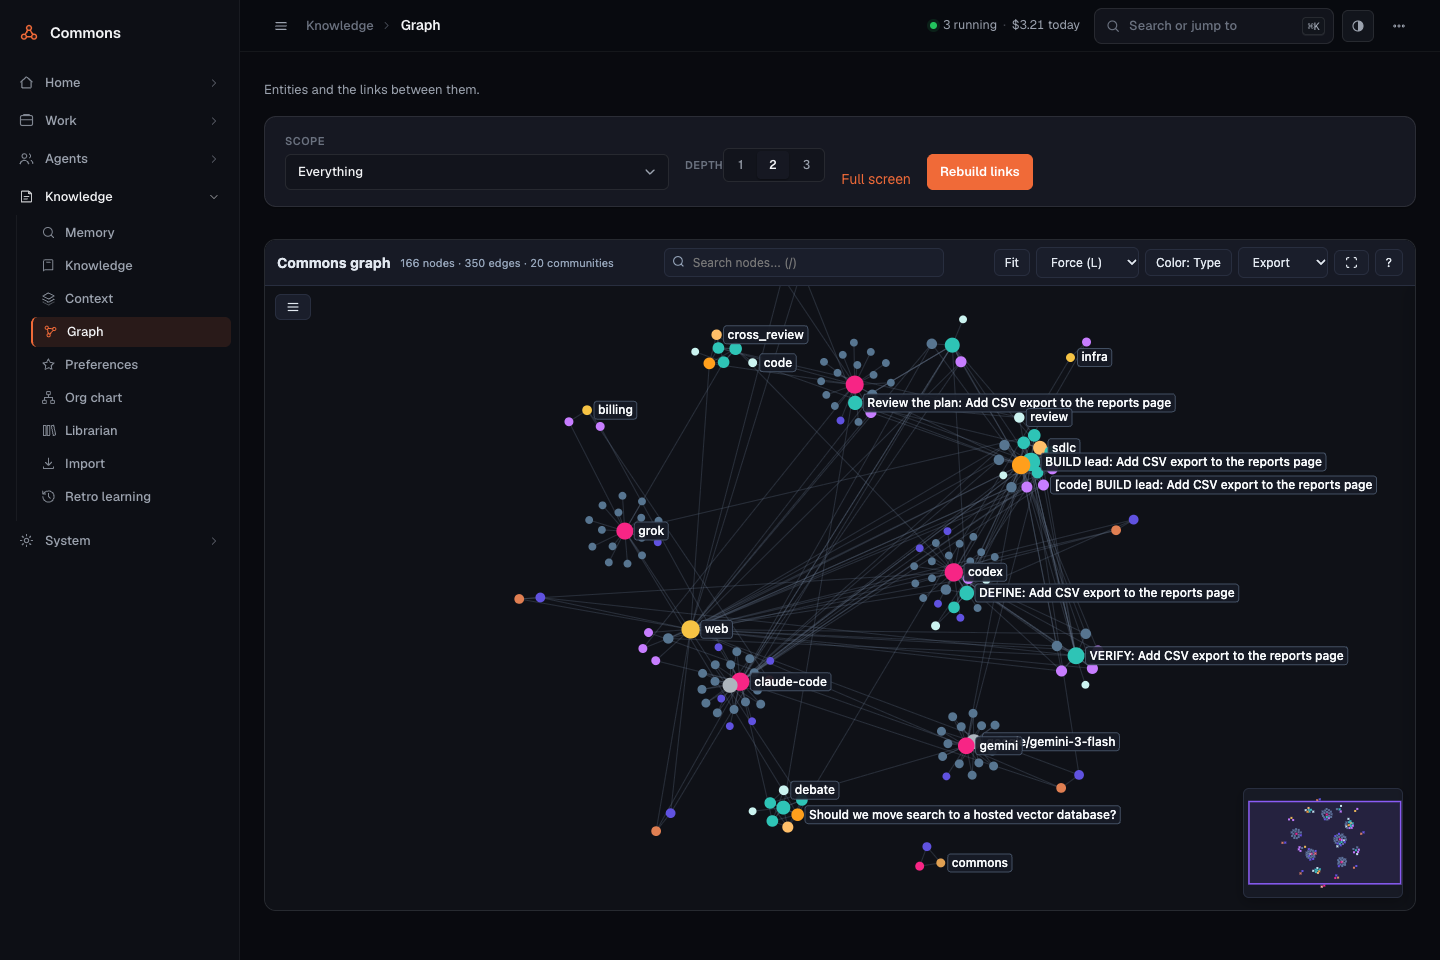Click the Librarian books icon

(x=48, y=431)
